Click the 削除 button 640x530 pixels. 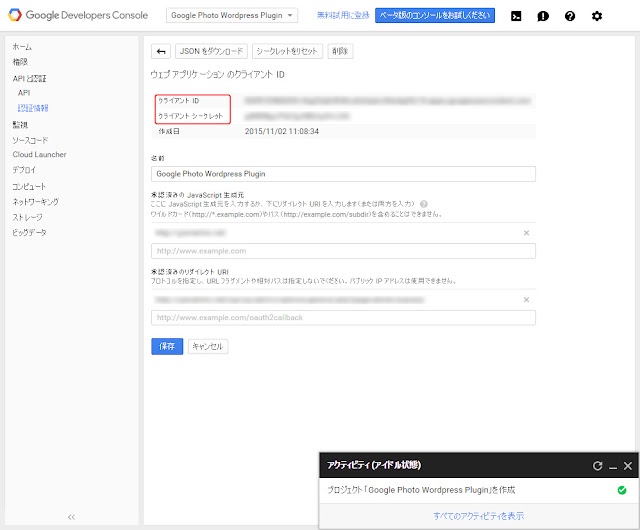pyautogui.click(x=340, y=51)
